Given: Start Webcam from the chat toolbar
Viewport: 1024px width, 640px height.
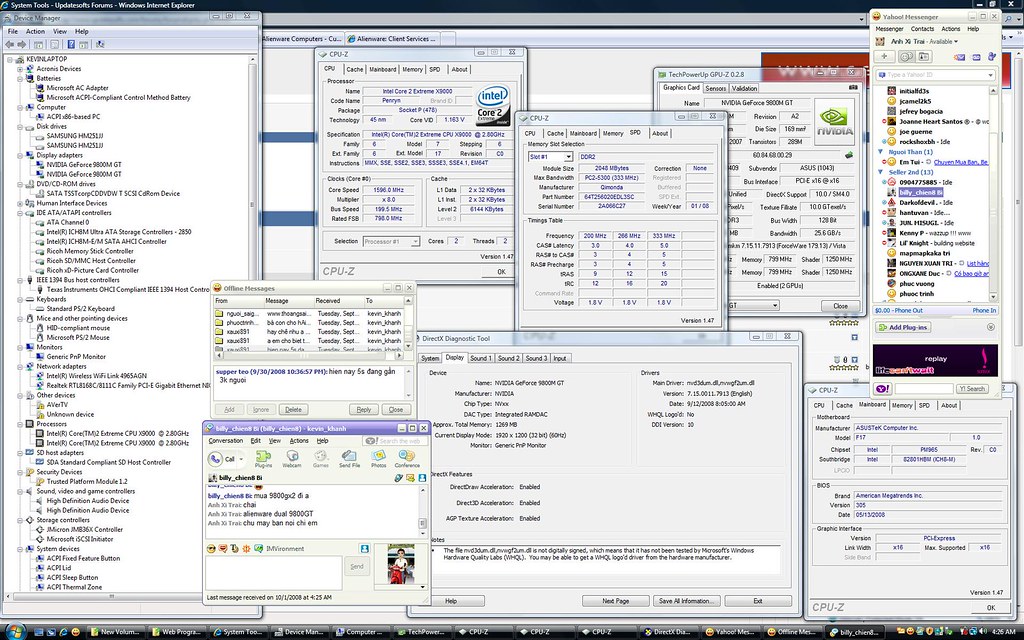Looking at the screenshot, I should click(x=292, y=459).
